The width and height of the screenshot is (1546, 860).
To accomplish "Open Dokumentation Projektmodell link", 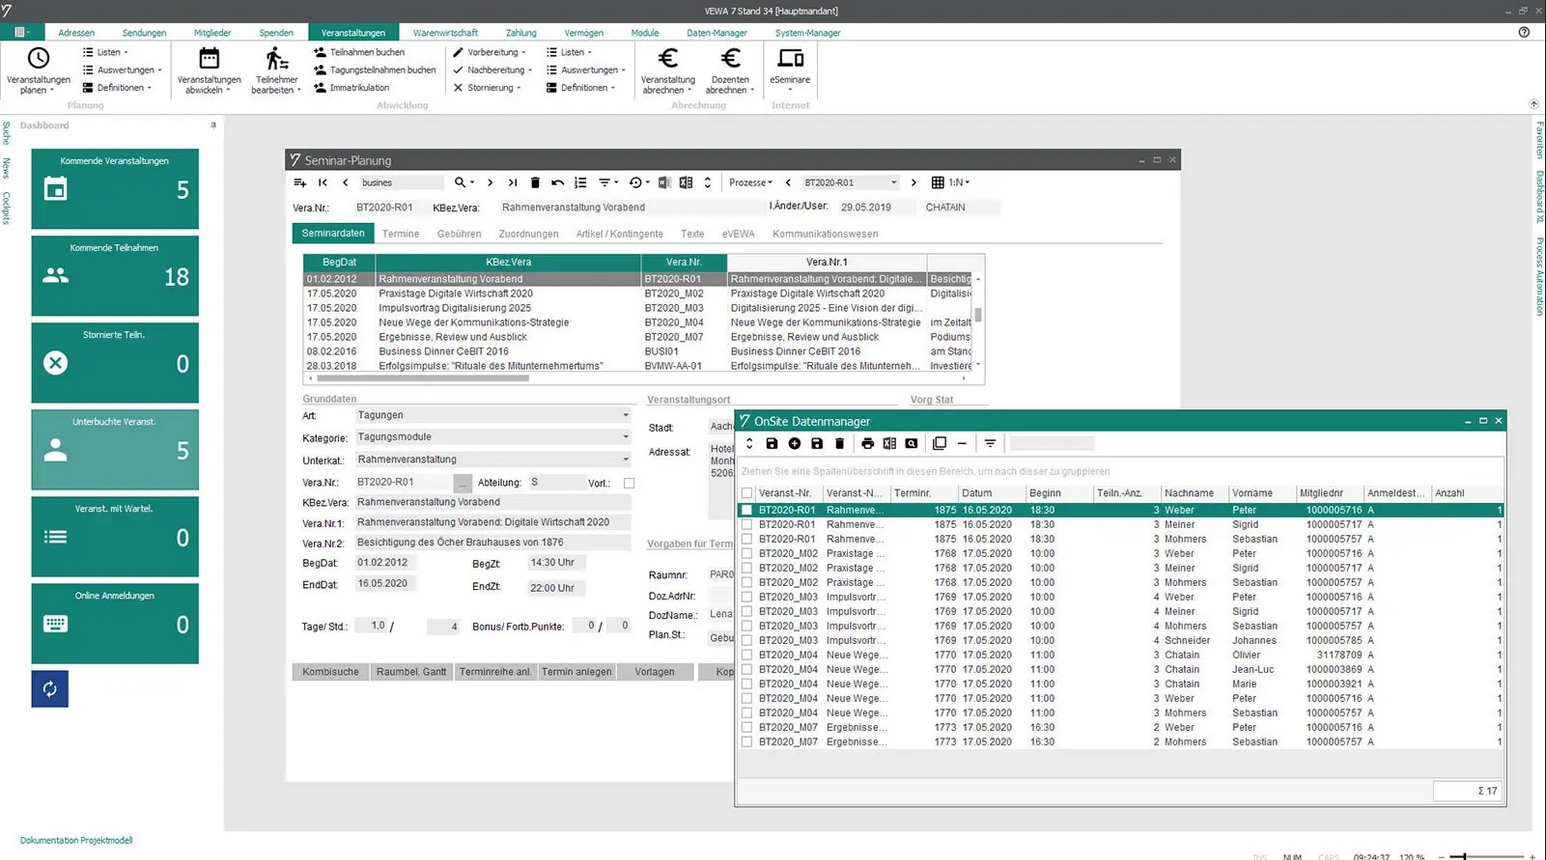I will coord(76,841).
